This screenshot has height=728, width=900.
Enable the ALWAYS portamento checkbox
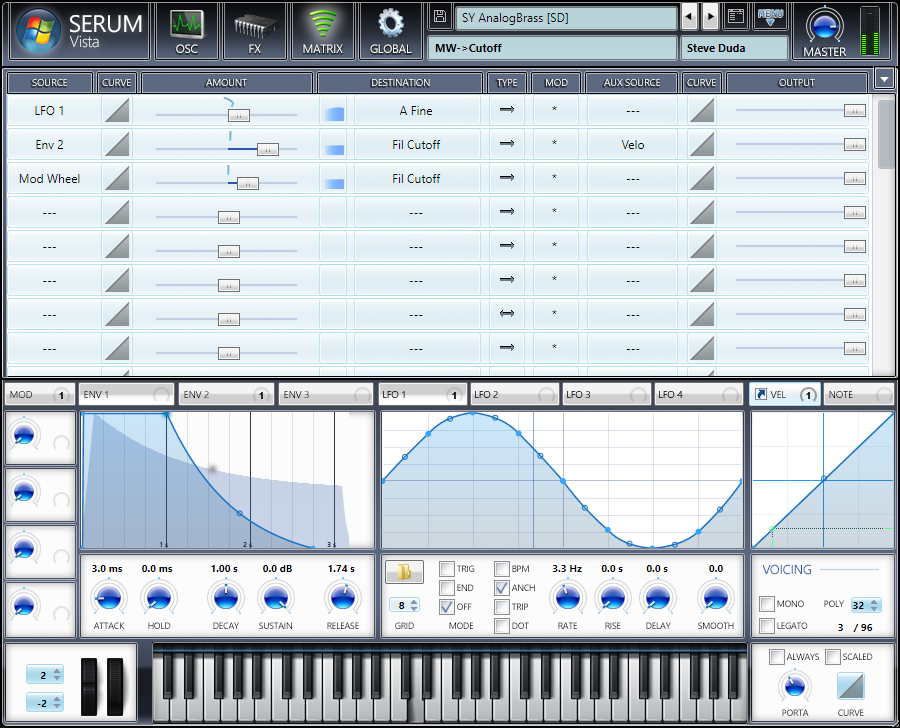tap(777, 656)
